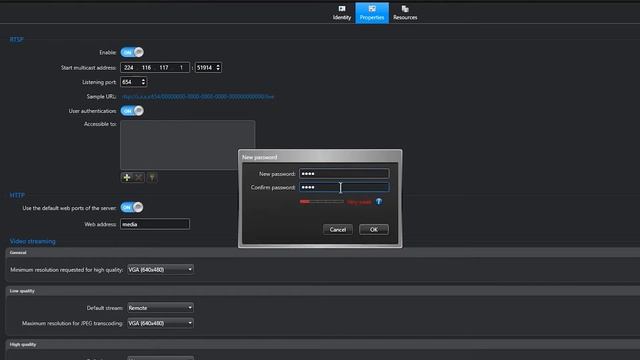Click the Accessible to list box
The width and height of the screenshot is (640, 360).
pyautogui.click(x=188, y=145)
